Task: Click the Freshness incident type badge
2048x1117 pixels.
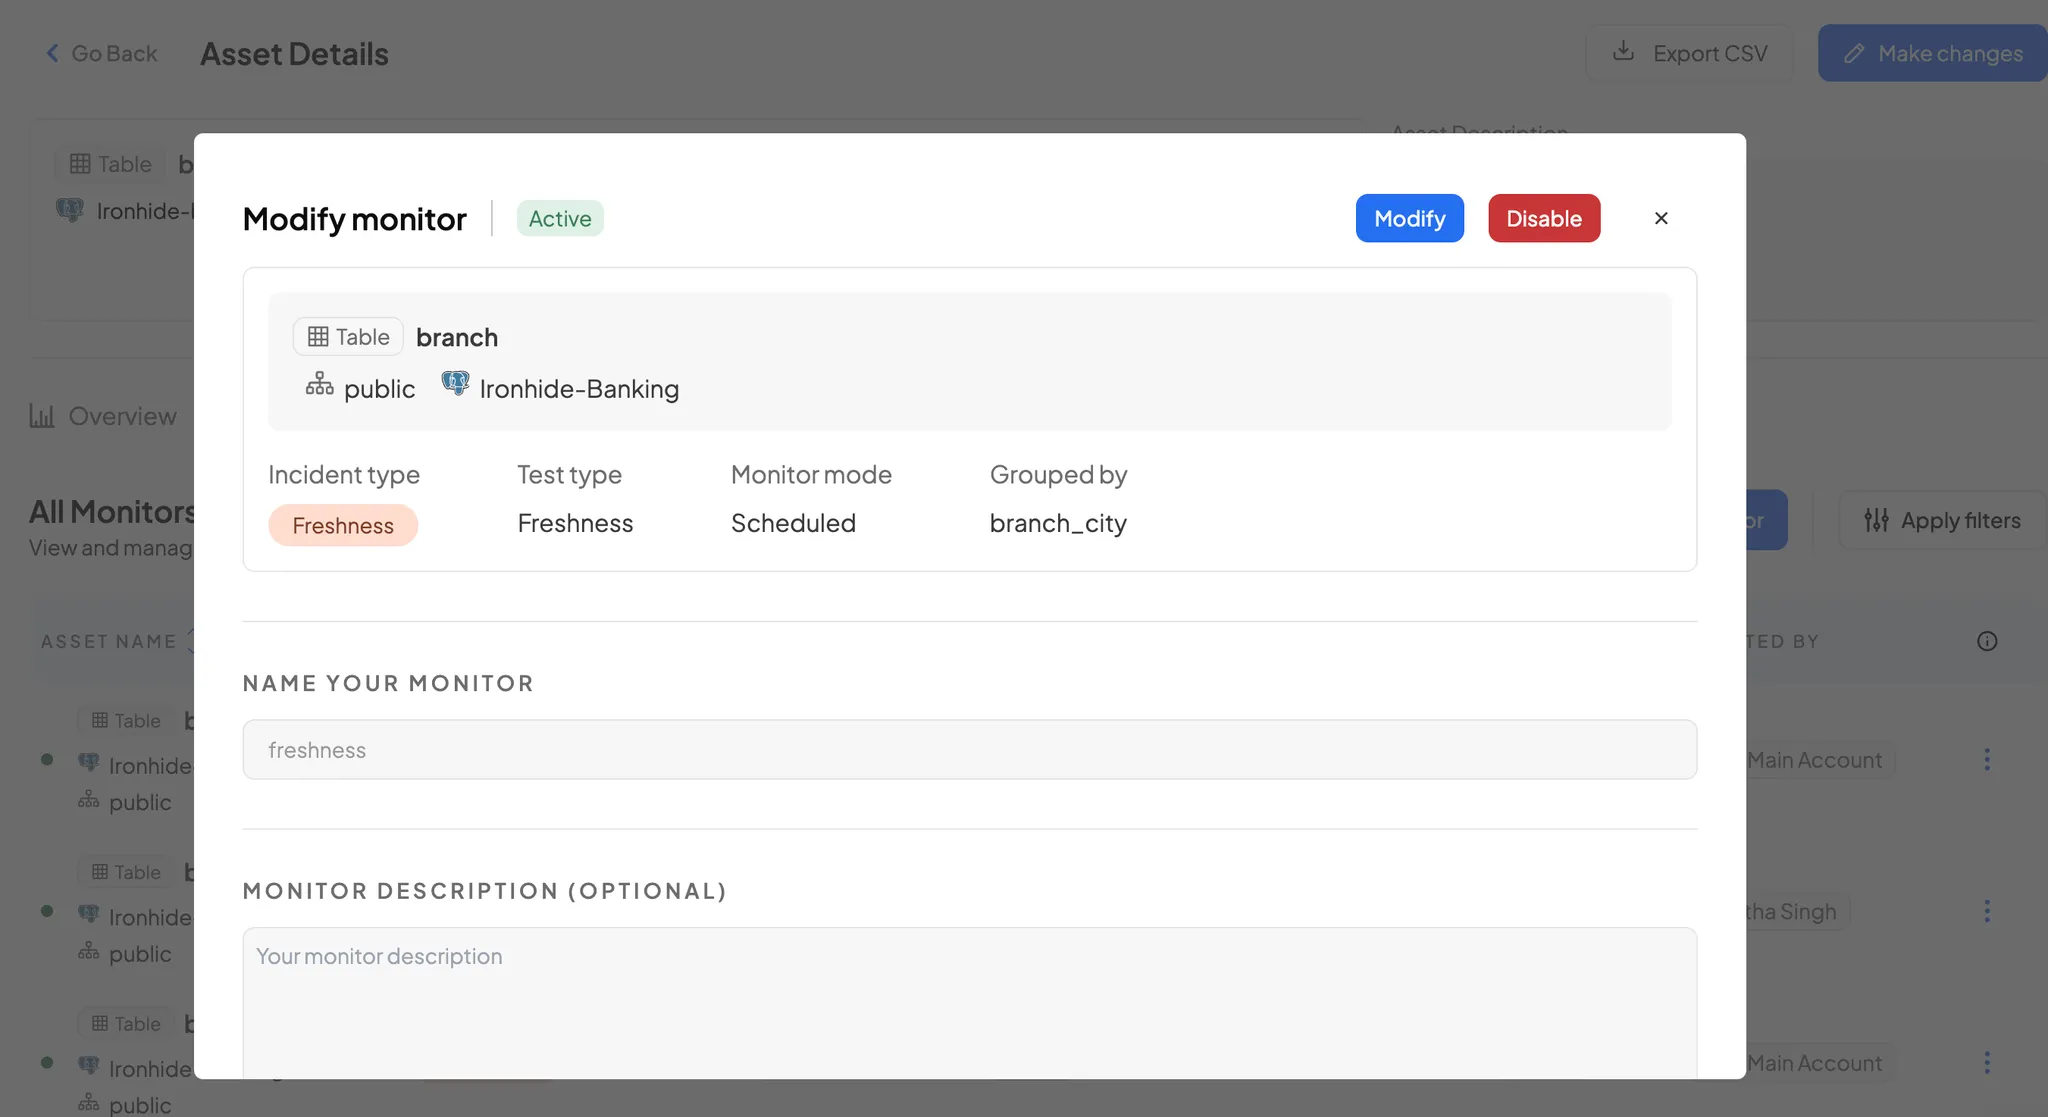Action: pyautogui.click(x=343, y=525)
